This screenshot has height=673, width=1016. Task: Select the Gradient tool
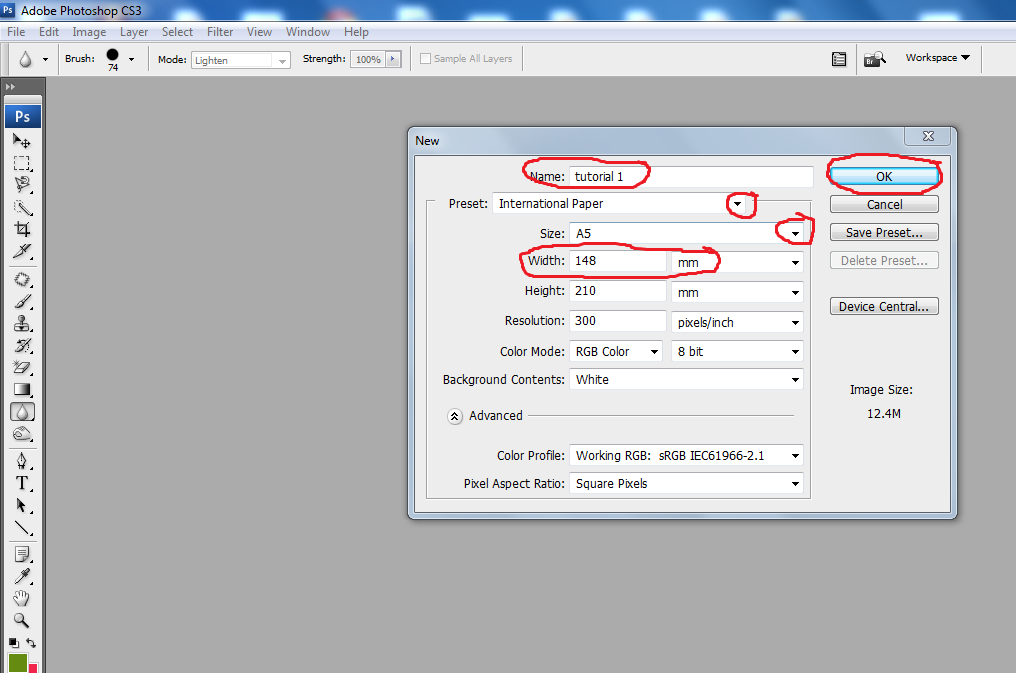click(22, 389)
